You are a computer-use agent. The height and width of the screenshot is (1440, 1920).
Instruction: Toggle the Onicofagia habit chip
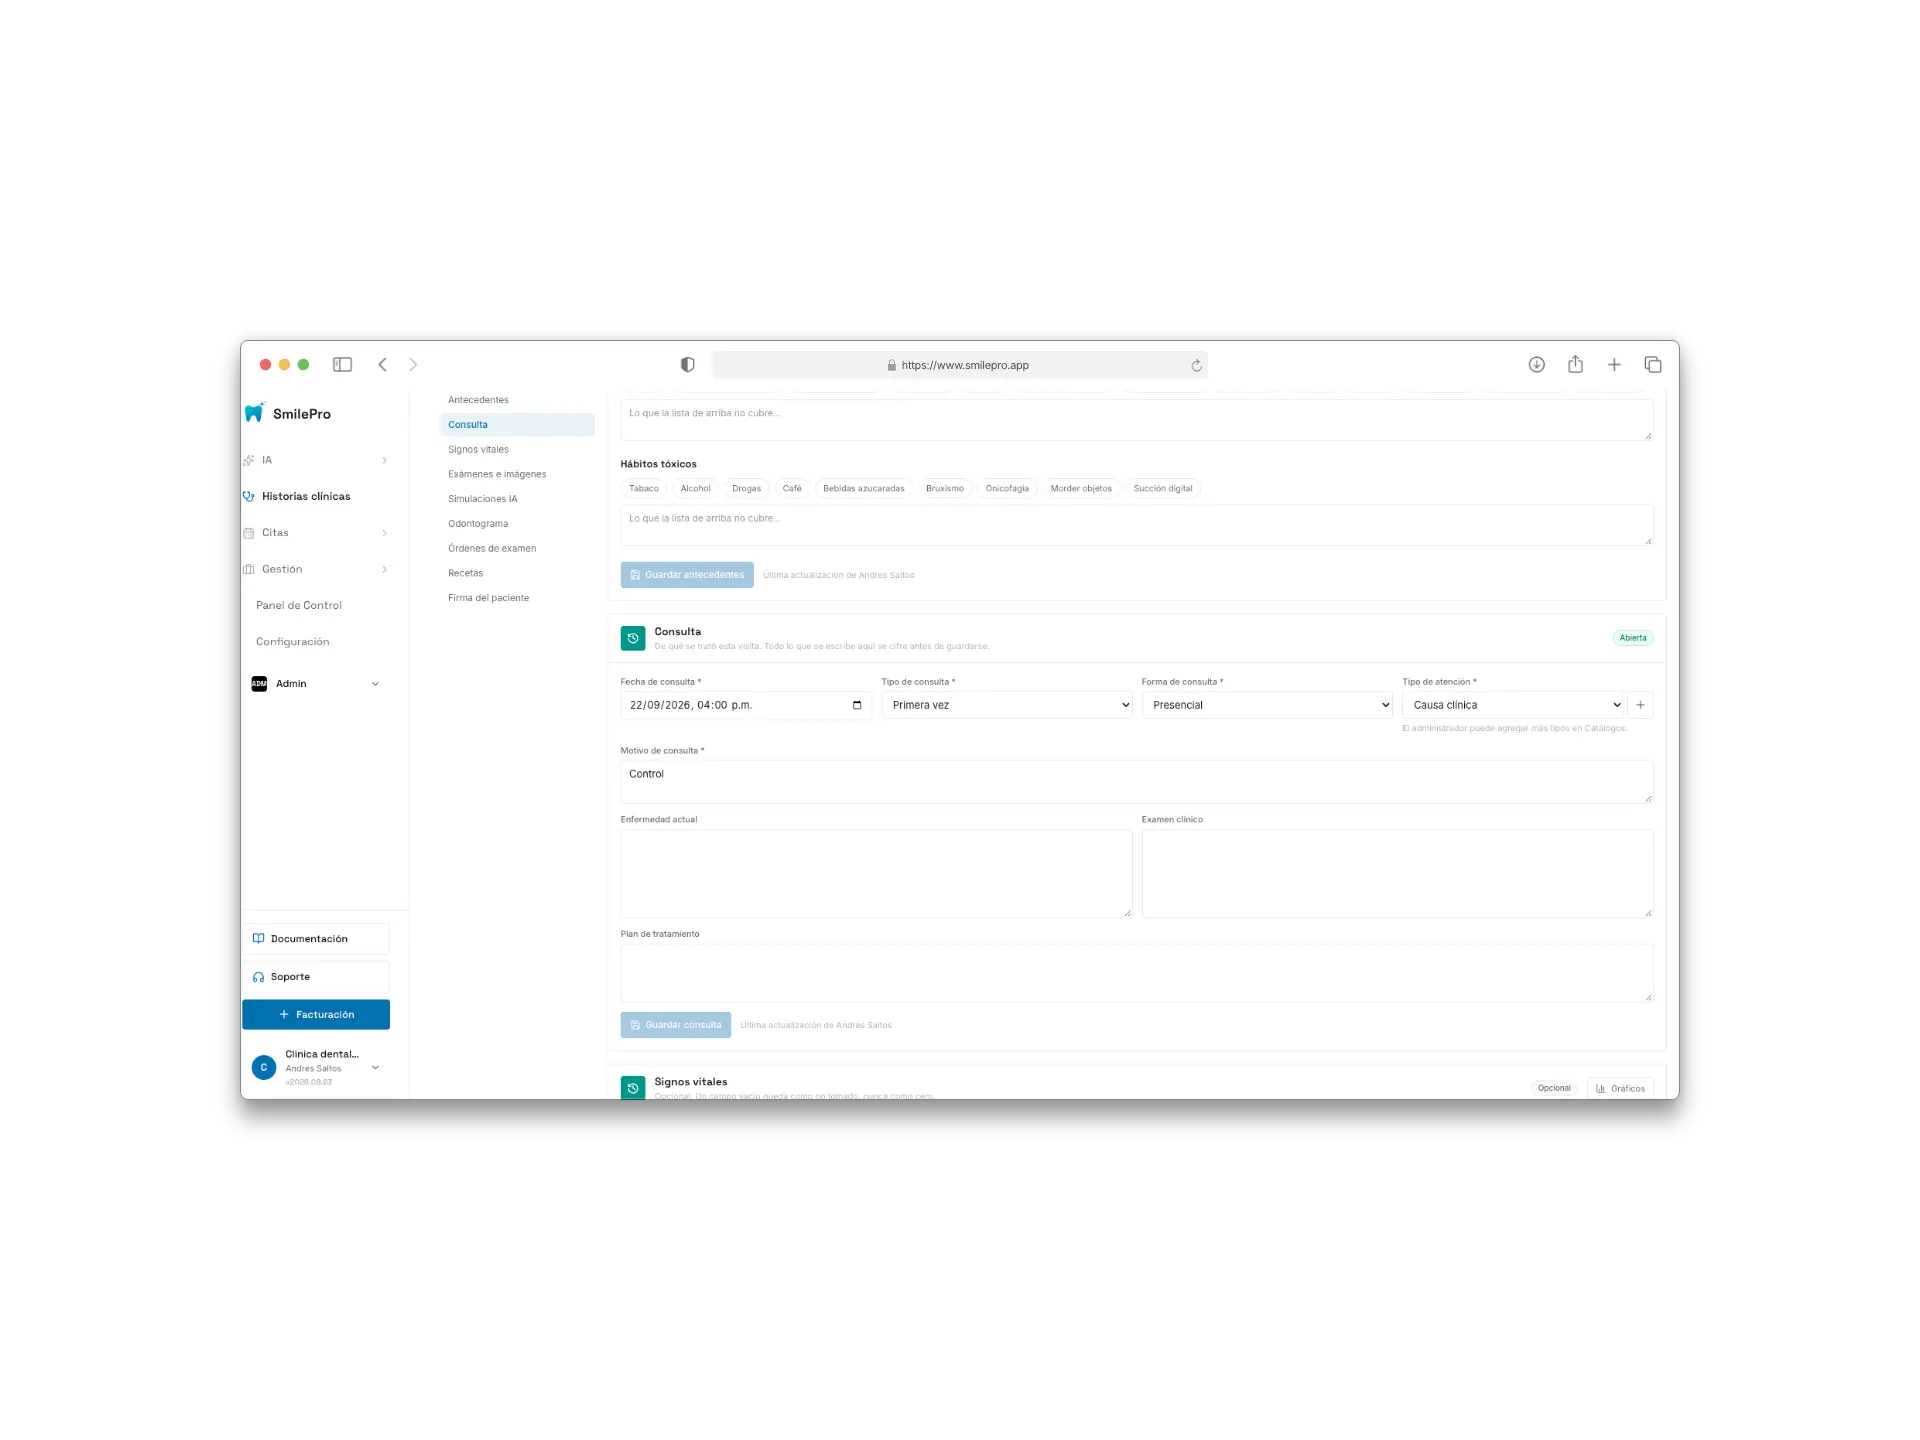click(1007, 489)
